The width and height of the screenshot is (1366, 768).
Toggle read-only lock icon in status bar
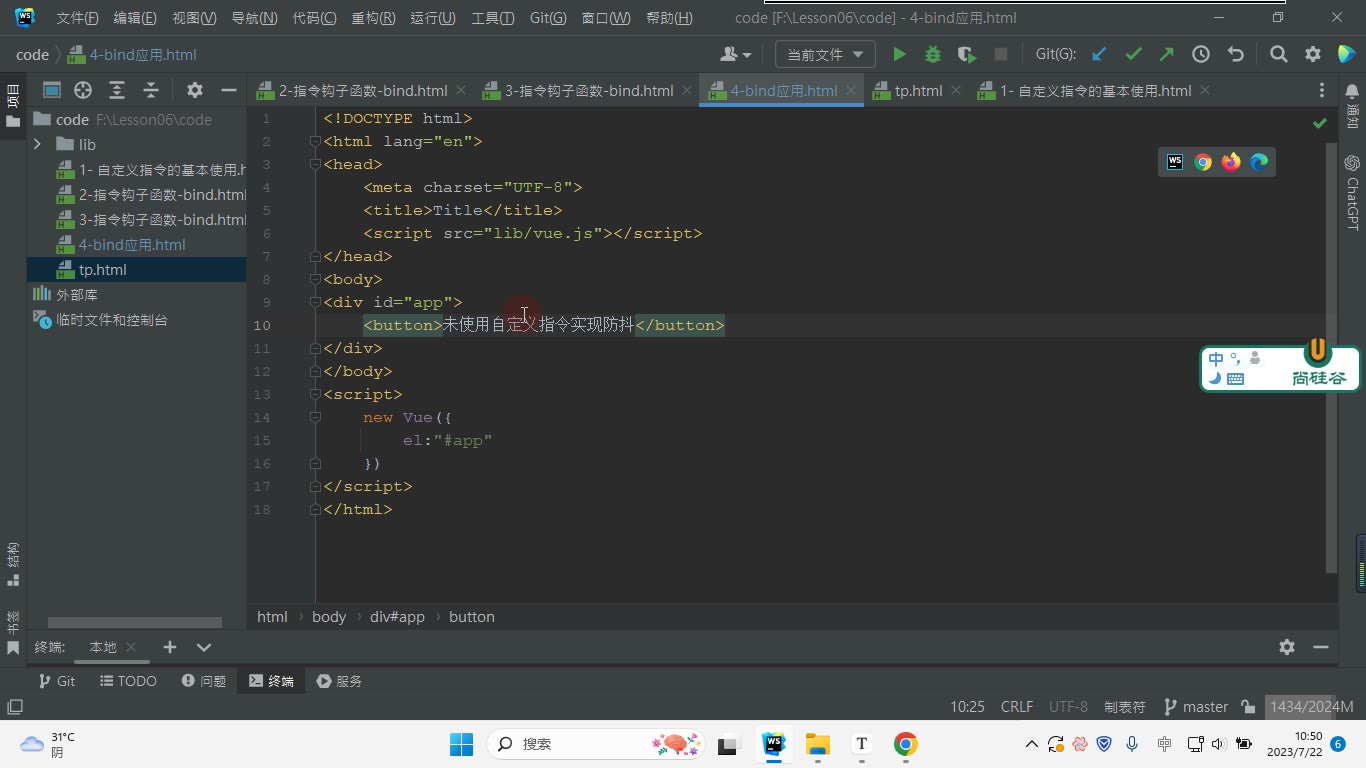(1248, 707)
